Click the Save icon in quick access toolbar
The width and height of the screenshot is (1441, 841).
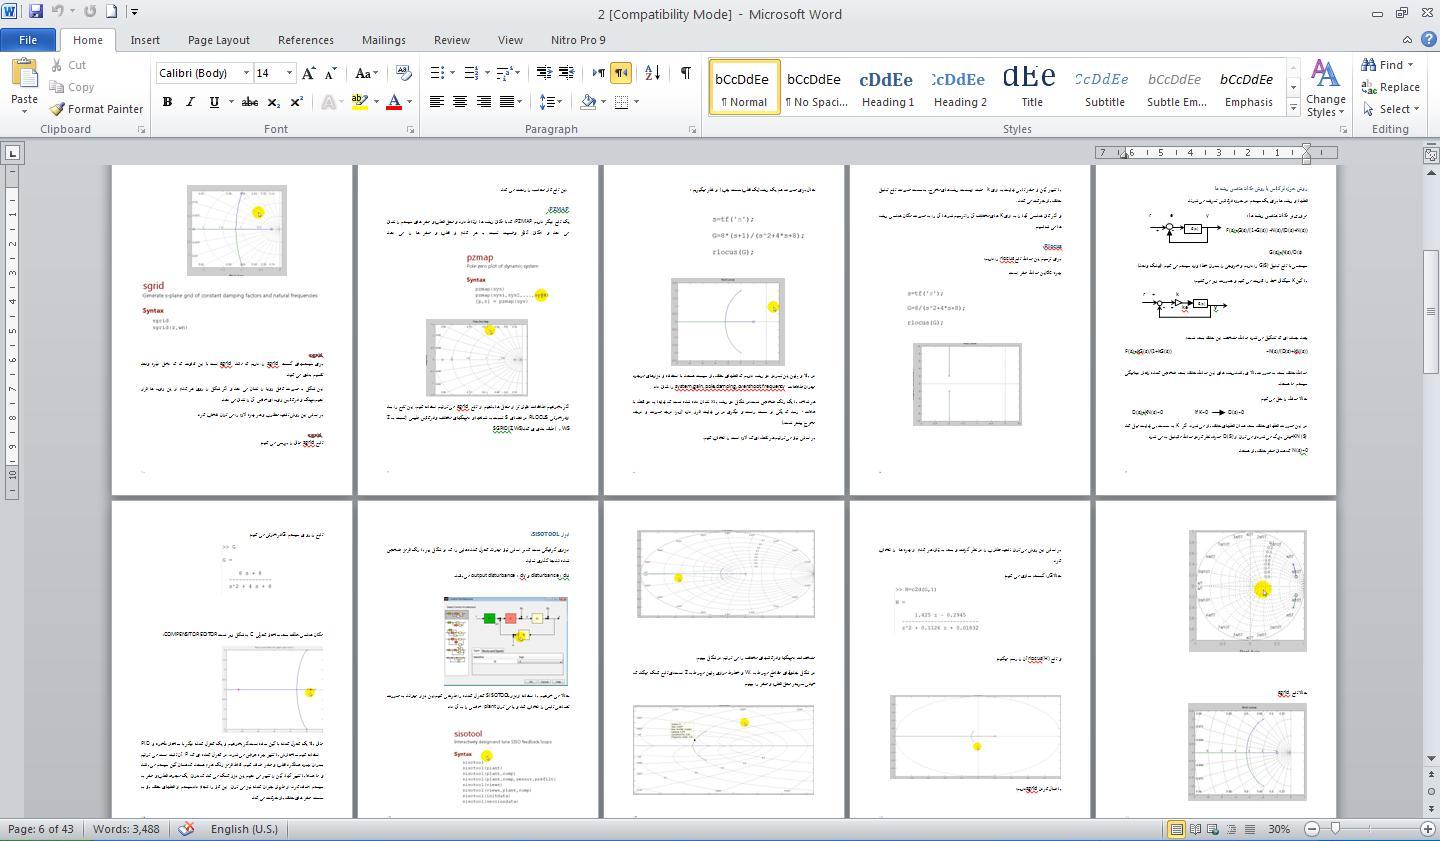[36, 12]
